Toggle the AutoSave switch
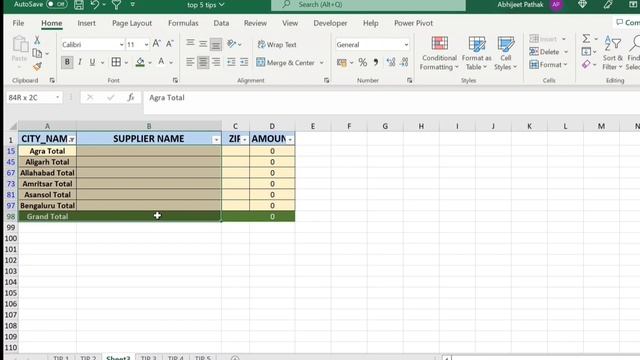Screen dimensions: 640x360 (x=57, y=4)
